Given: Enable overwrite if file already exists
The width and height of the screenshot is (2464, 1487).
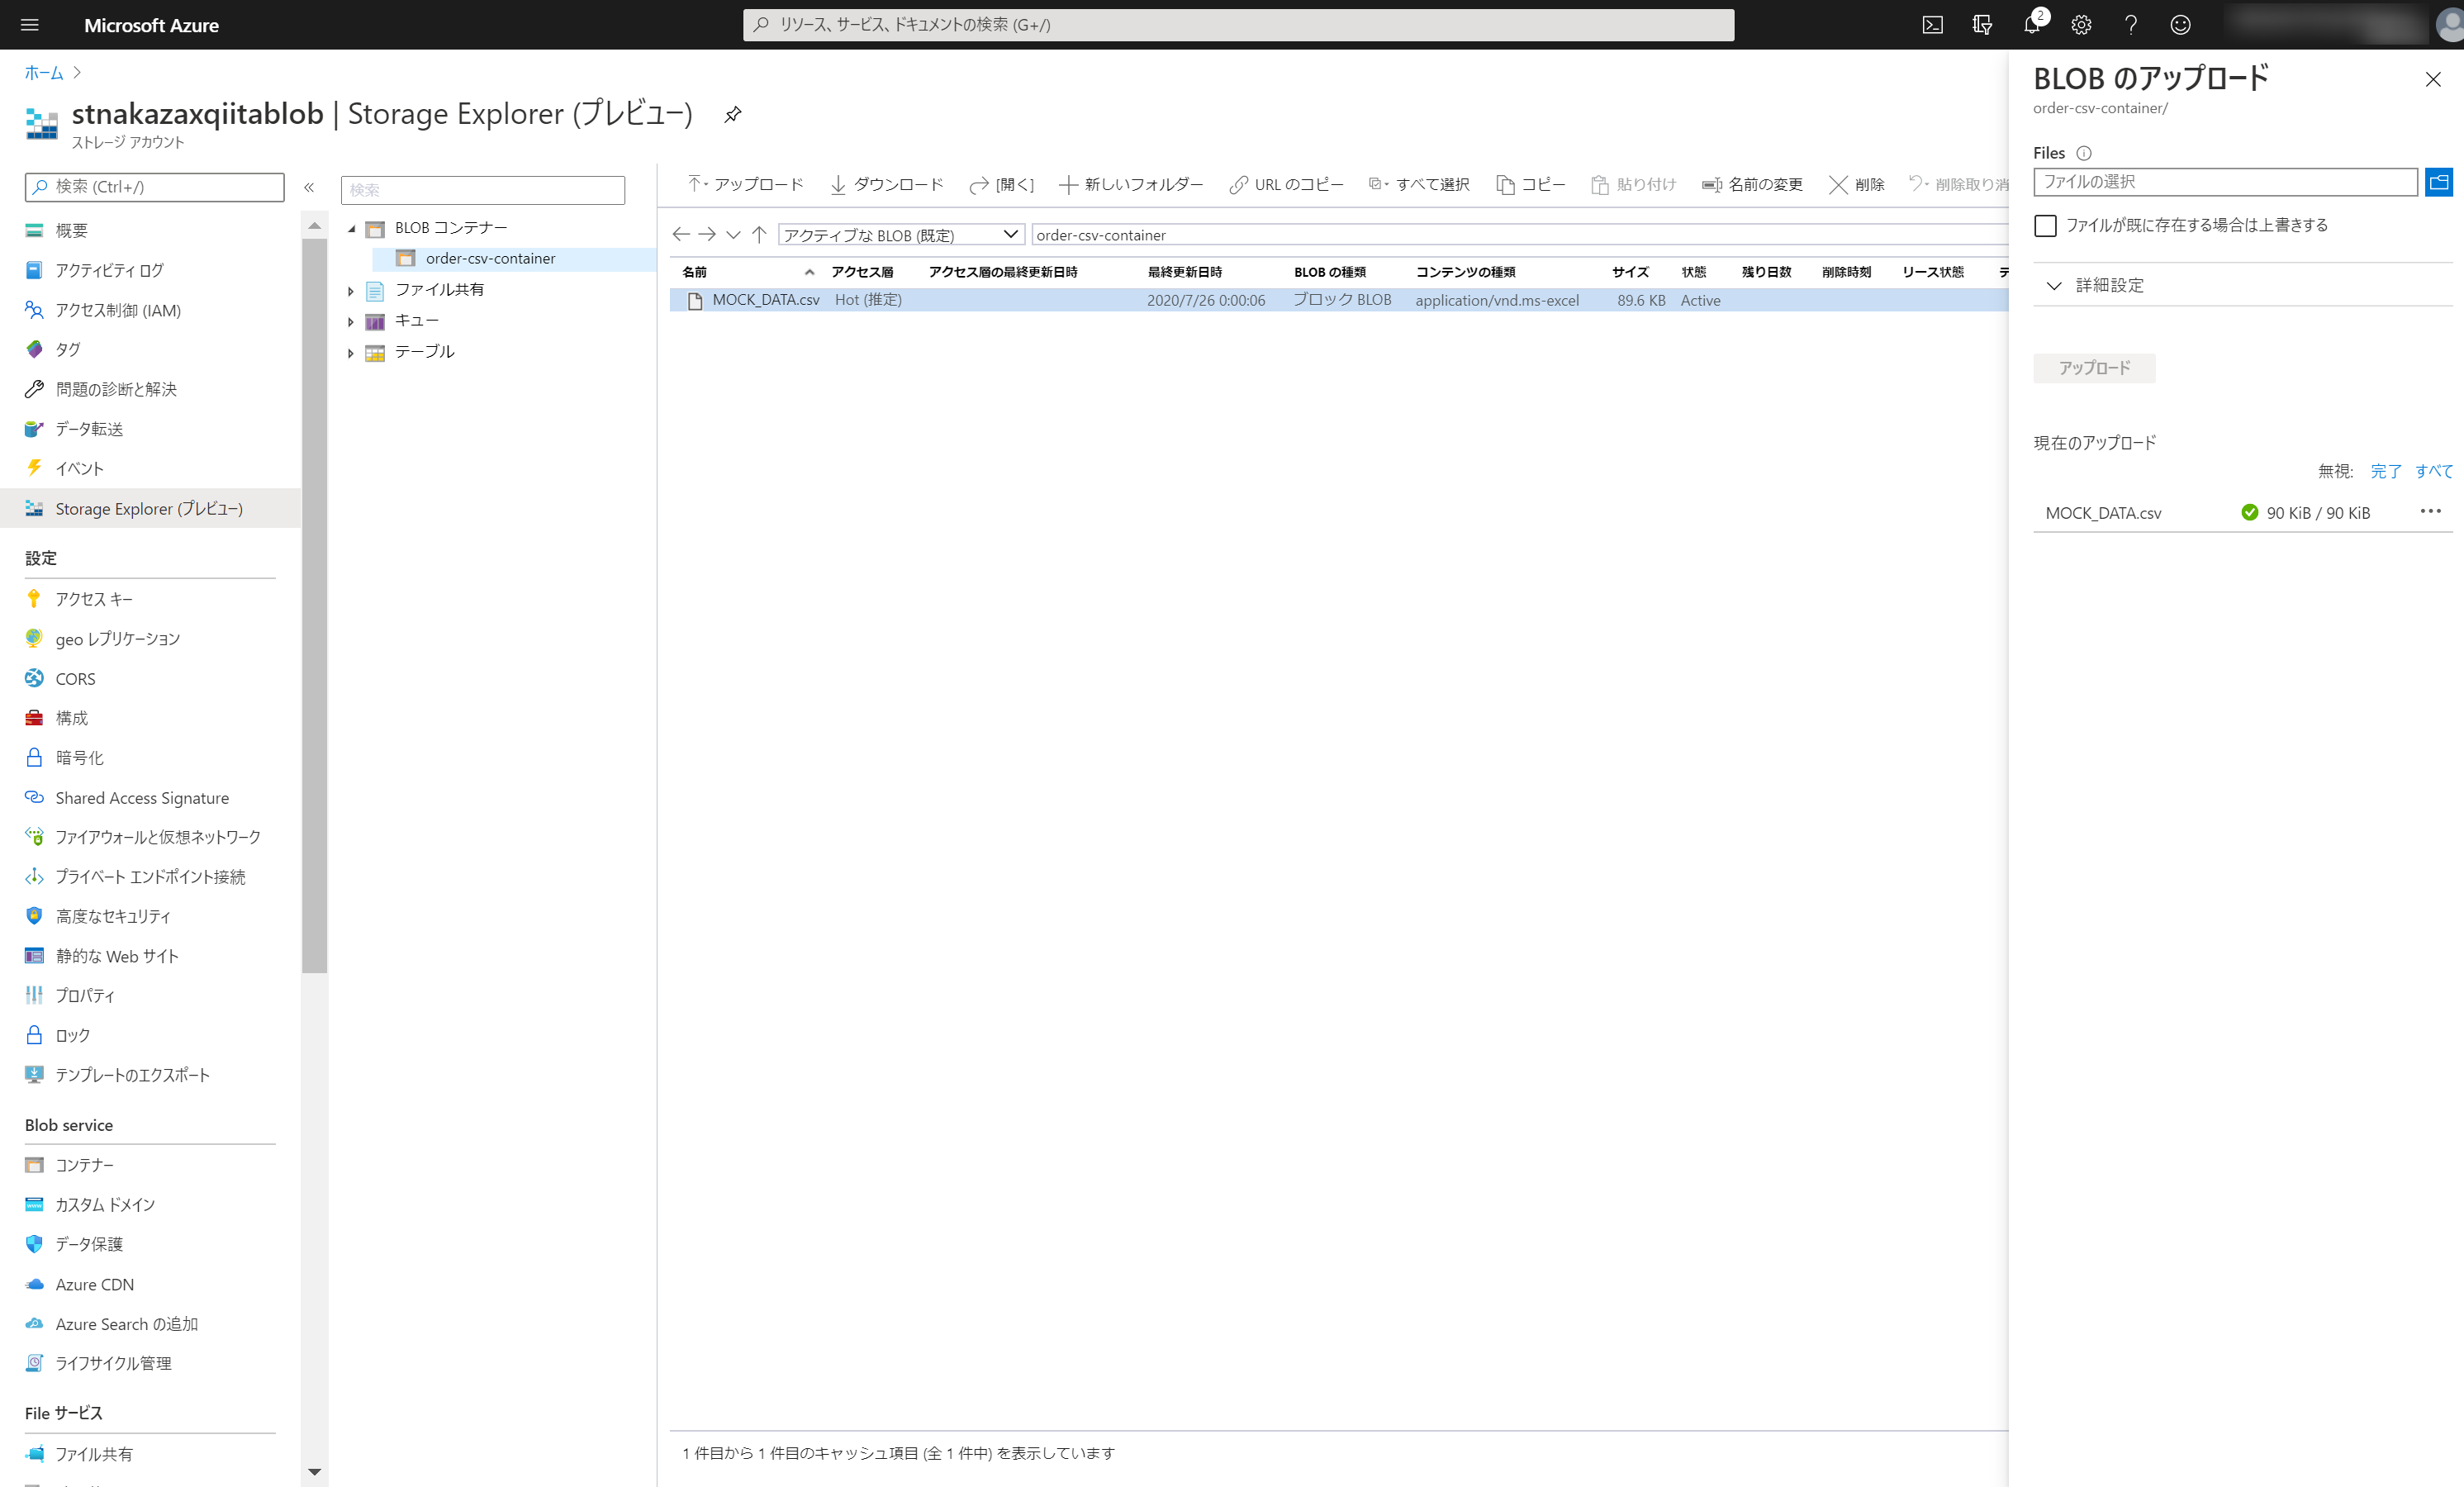Looking at the screenshot, I should (2045, 226).
